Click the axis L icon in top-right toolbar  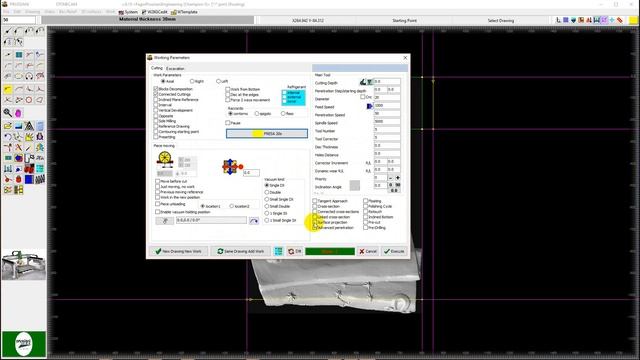click(x=558, y=20)
